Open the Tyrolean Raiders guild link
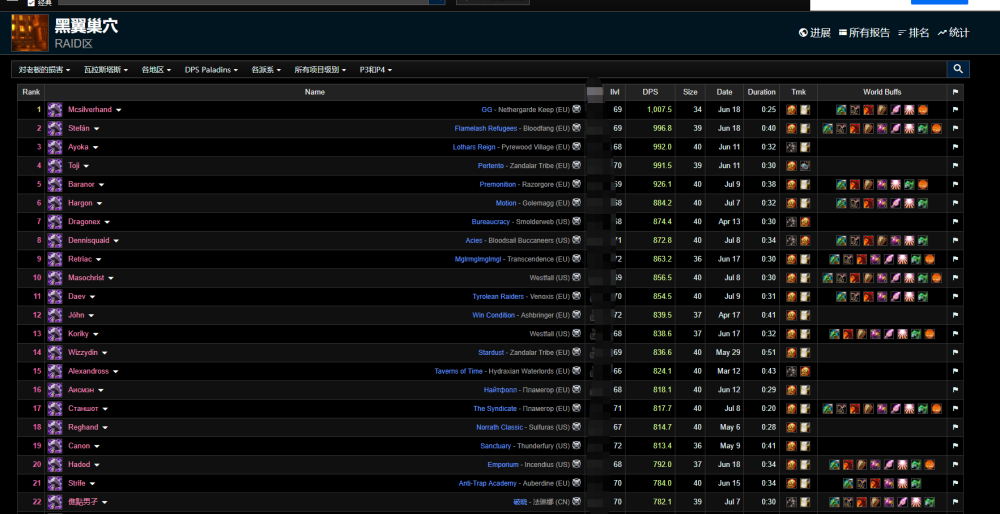This screenshot has height=514, width=1000. [498, 297]
